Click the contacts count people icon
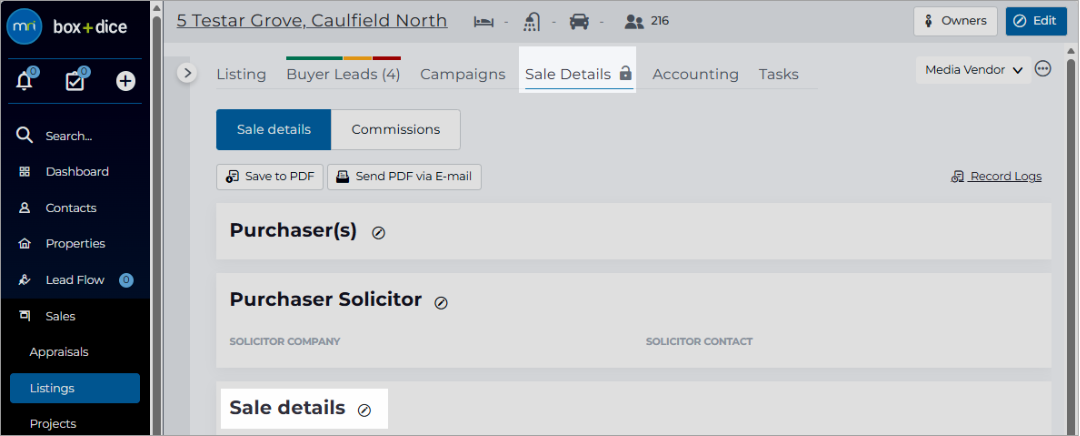 (634, 21)
